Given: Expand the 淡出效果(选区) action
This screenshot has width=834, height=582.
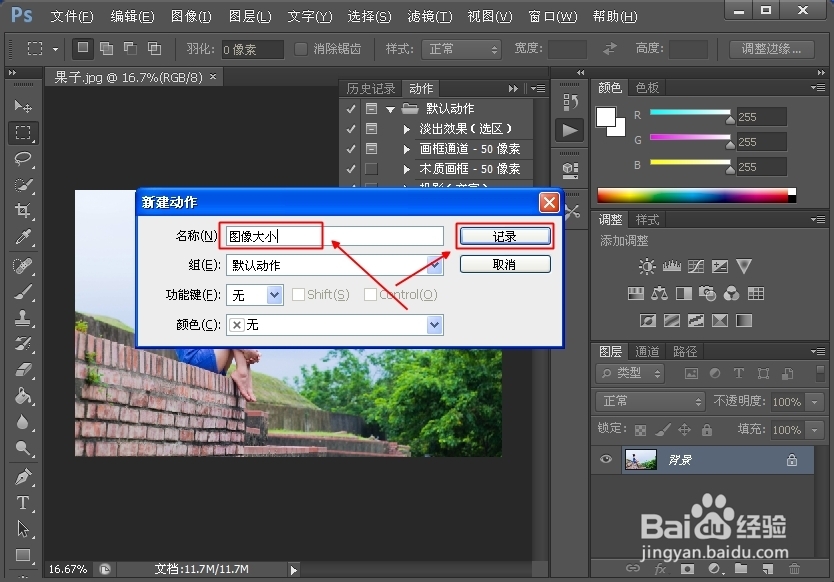Looking at the screenshot, I should 407,129.
